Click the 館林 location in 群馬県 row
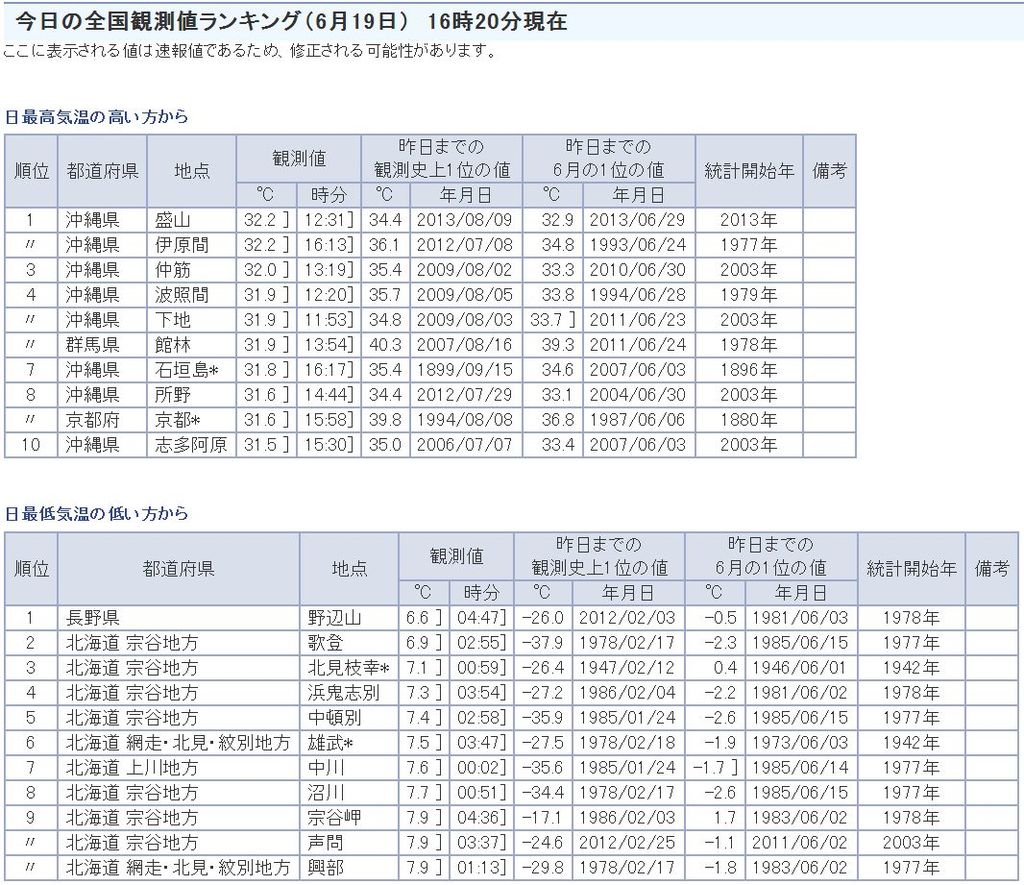The image size is (1024, 885). click(172, 345)
